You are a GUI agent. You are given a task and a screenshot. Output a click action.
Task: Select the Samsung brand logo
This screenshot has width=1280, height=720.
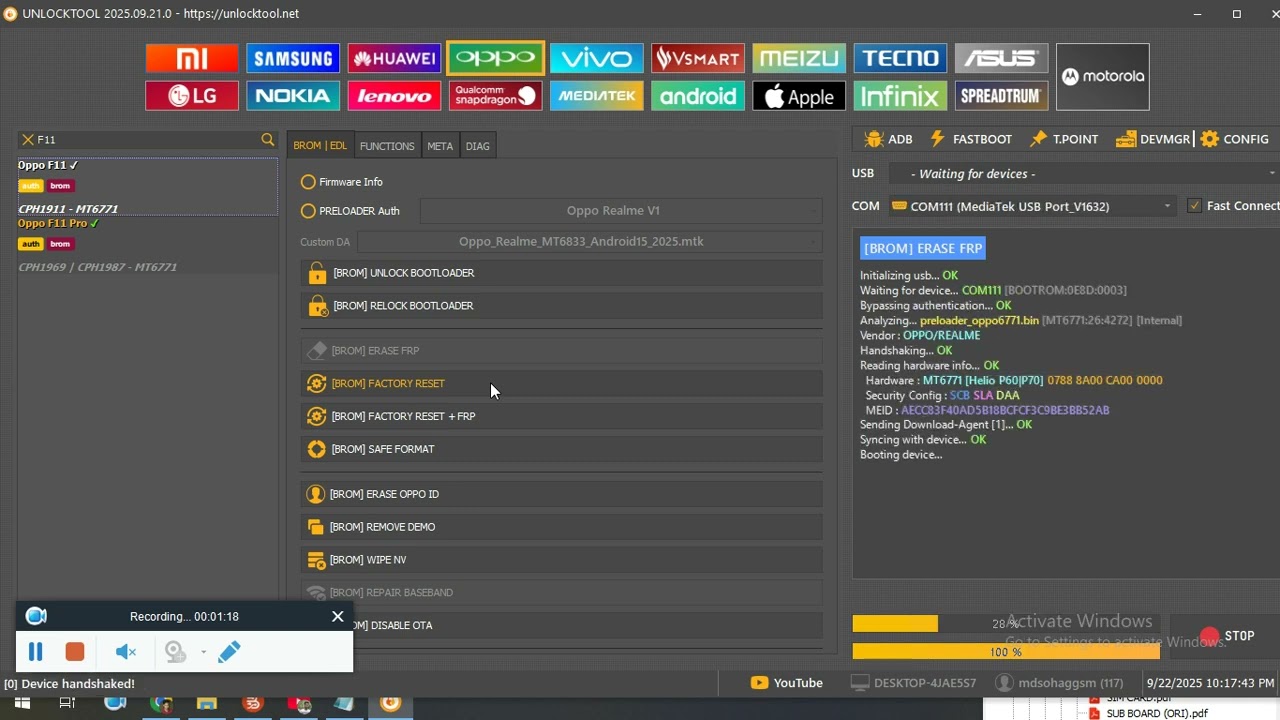(293, 58)
